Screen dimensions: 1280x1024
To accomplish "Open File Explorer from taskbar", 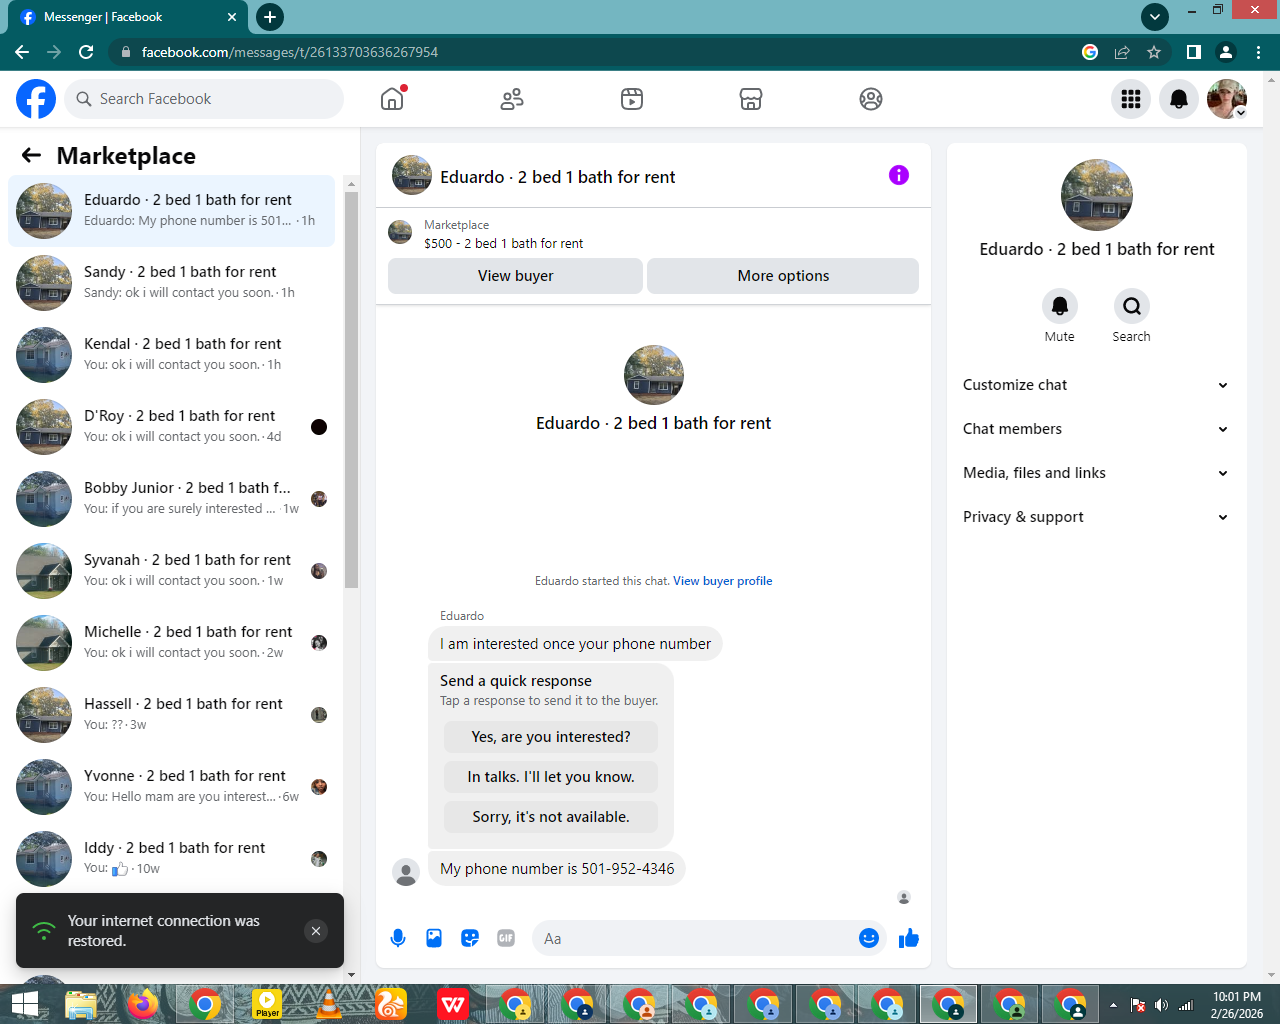I will (x=81, y=1004).
